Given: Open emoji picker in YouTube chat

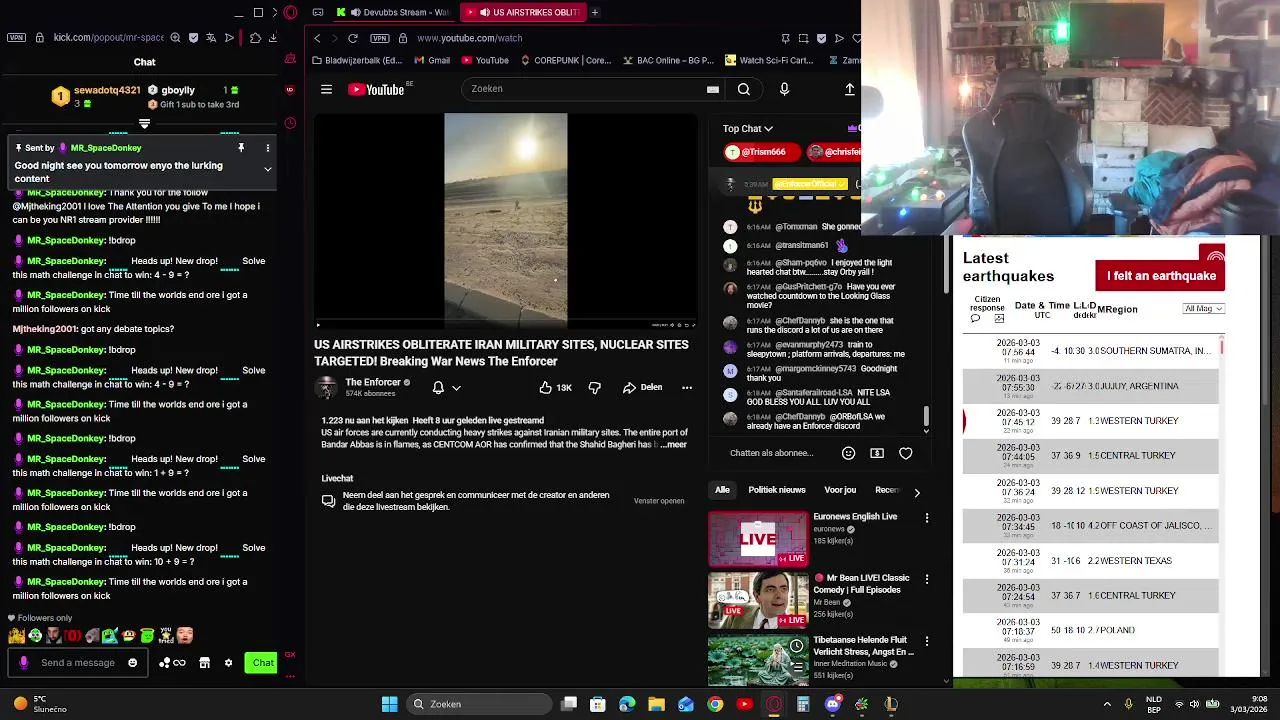Looking at the screenshot, I should 848,453.
